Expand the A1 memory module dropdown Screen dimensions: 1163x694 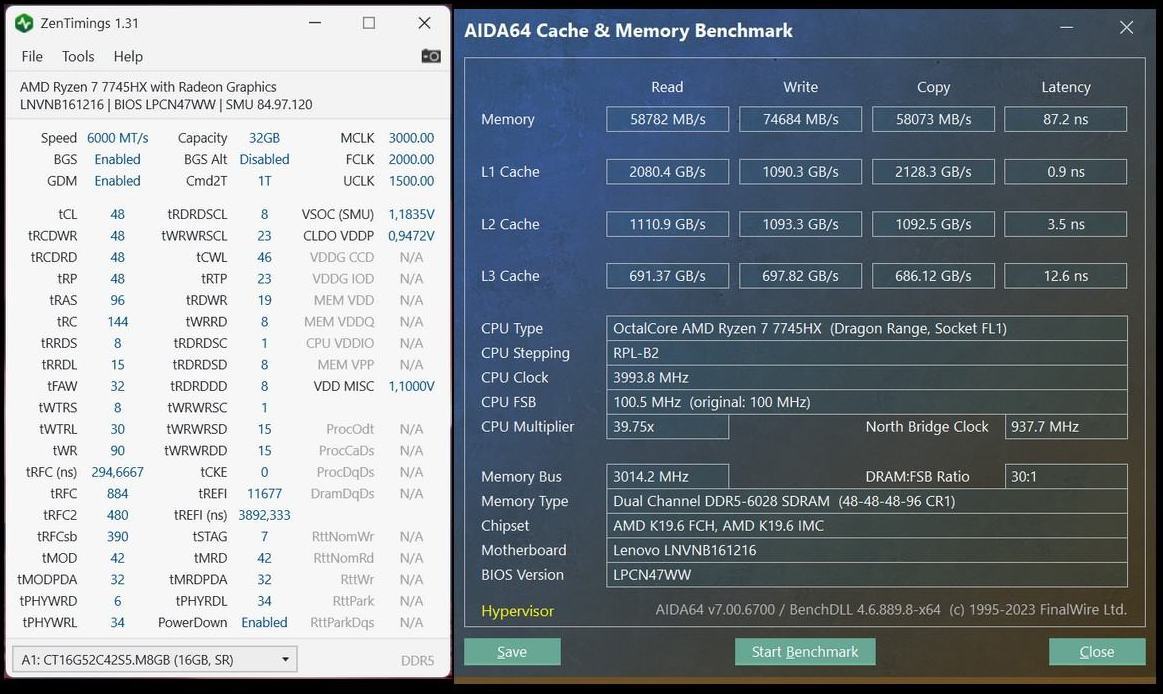pos(154,659)
